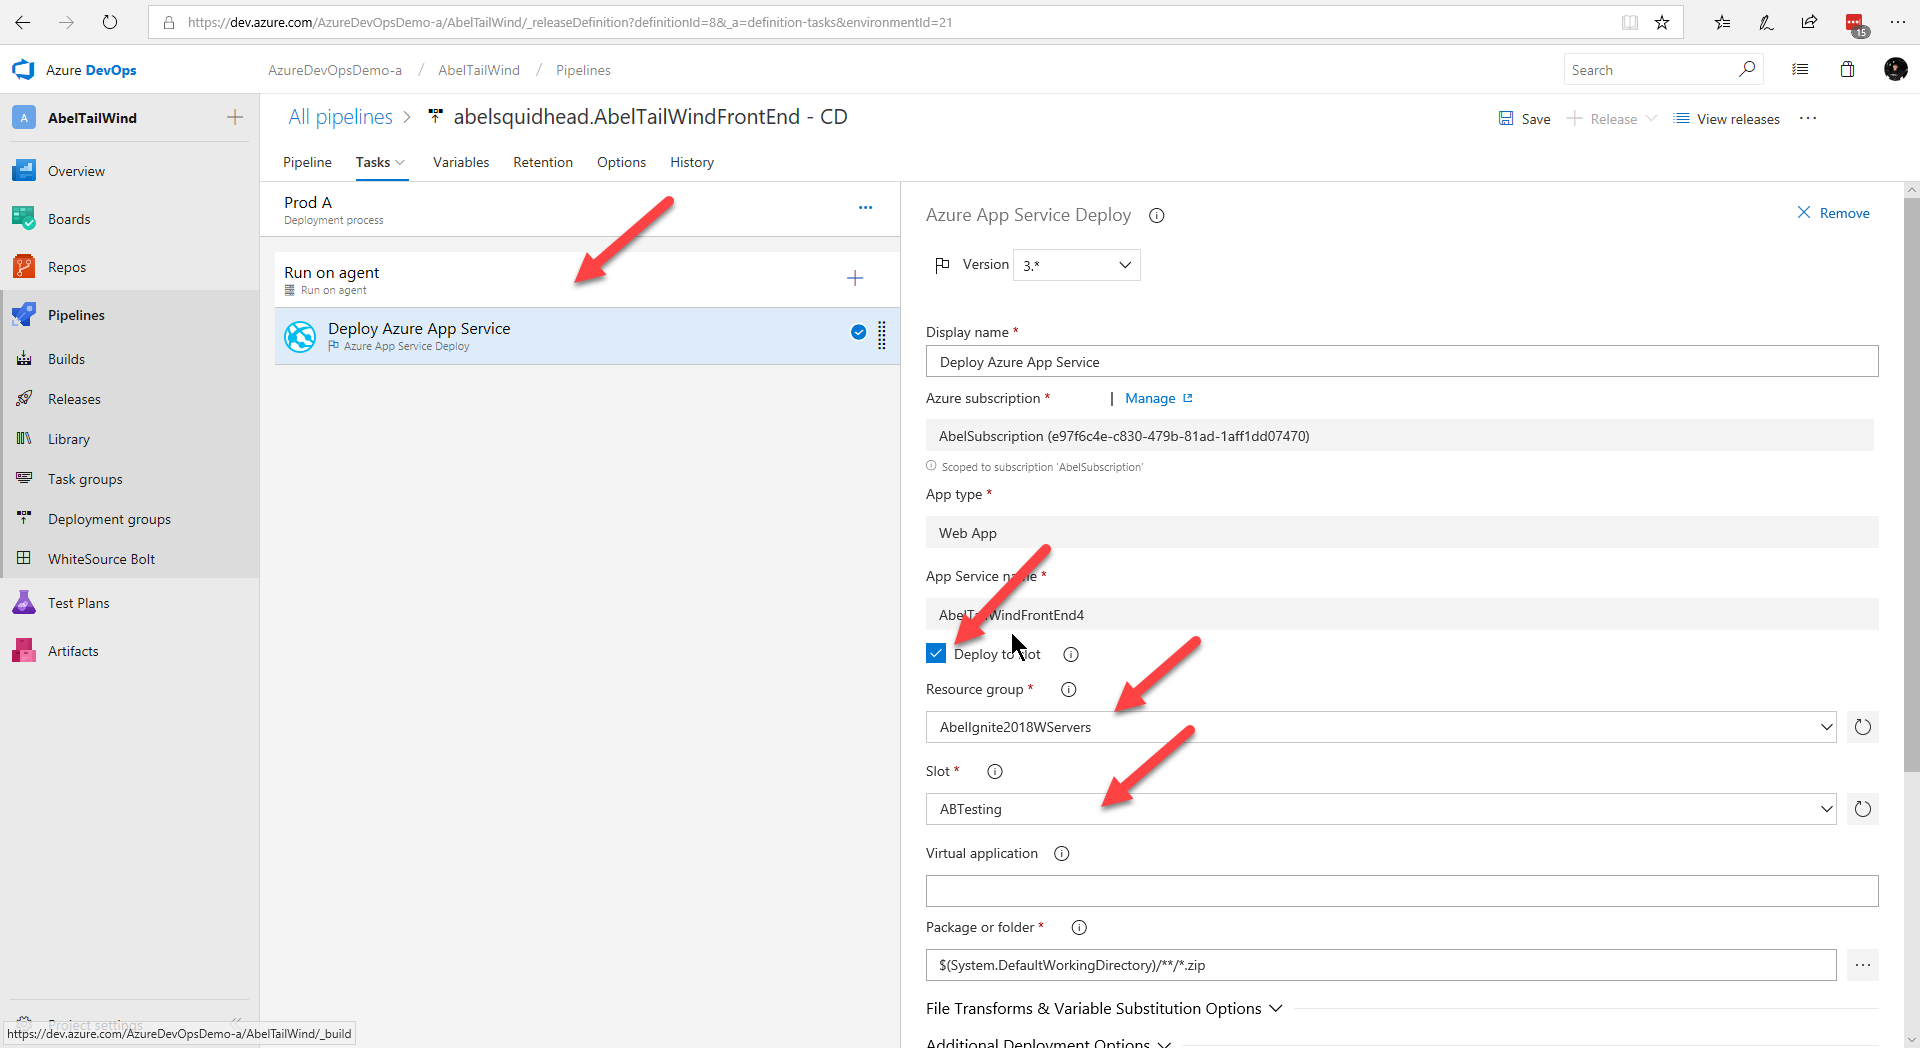The image size is (1920, 1048).
Task: Click the search magnifier icon
Action: pyautogui.click(x=1746, y=69)
